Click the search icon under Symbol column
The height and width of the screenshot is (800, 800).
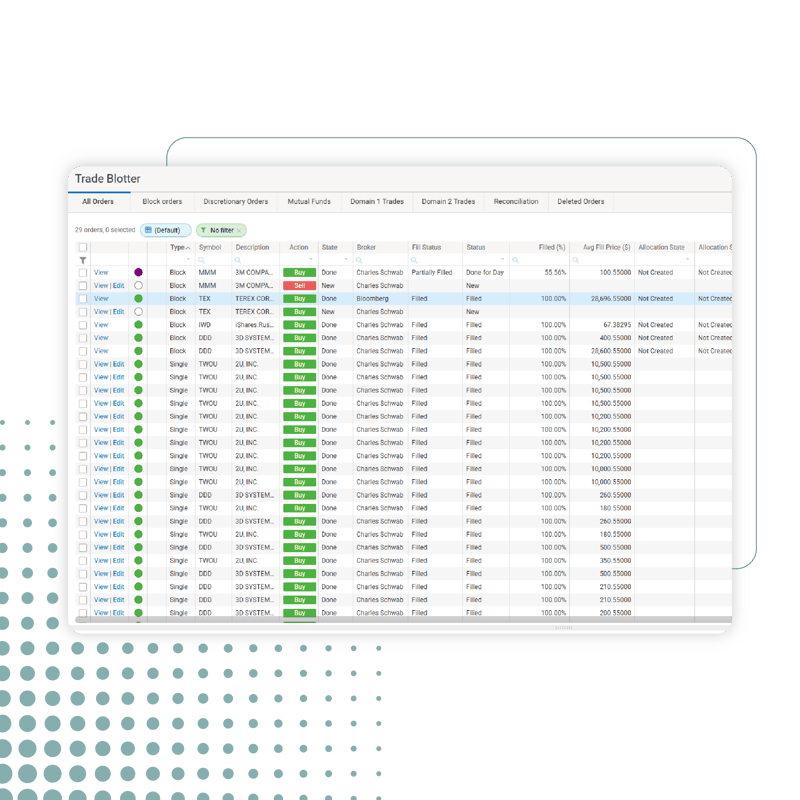click(x=202, y=260)
